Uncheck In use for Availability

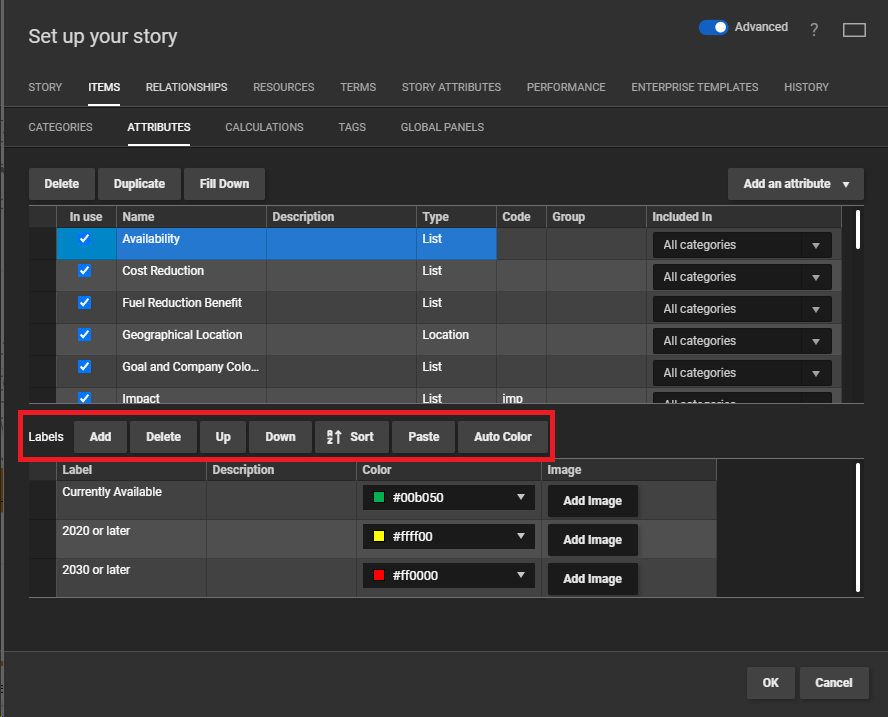pos(84,238)
